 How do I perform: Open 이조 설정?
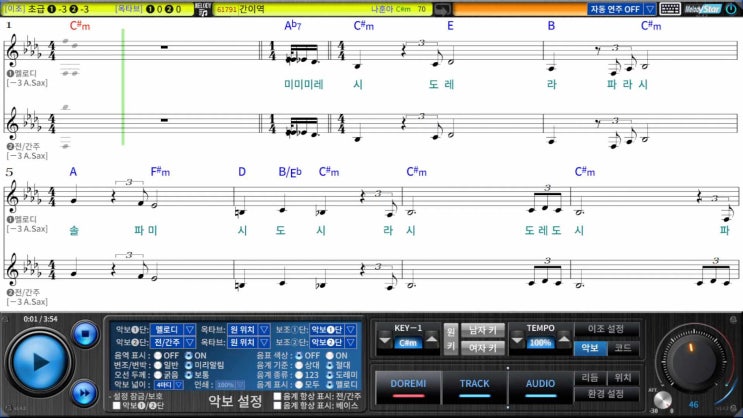coord(606,329)
